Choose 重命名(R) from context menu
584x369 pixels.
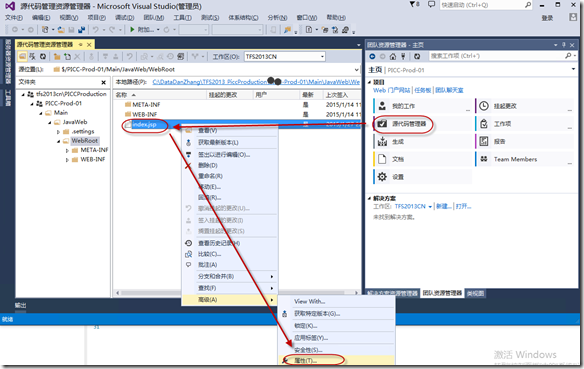[x=229, y=176]
